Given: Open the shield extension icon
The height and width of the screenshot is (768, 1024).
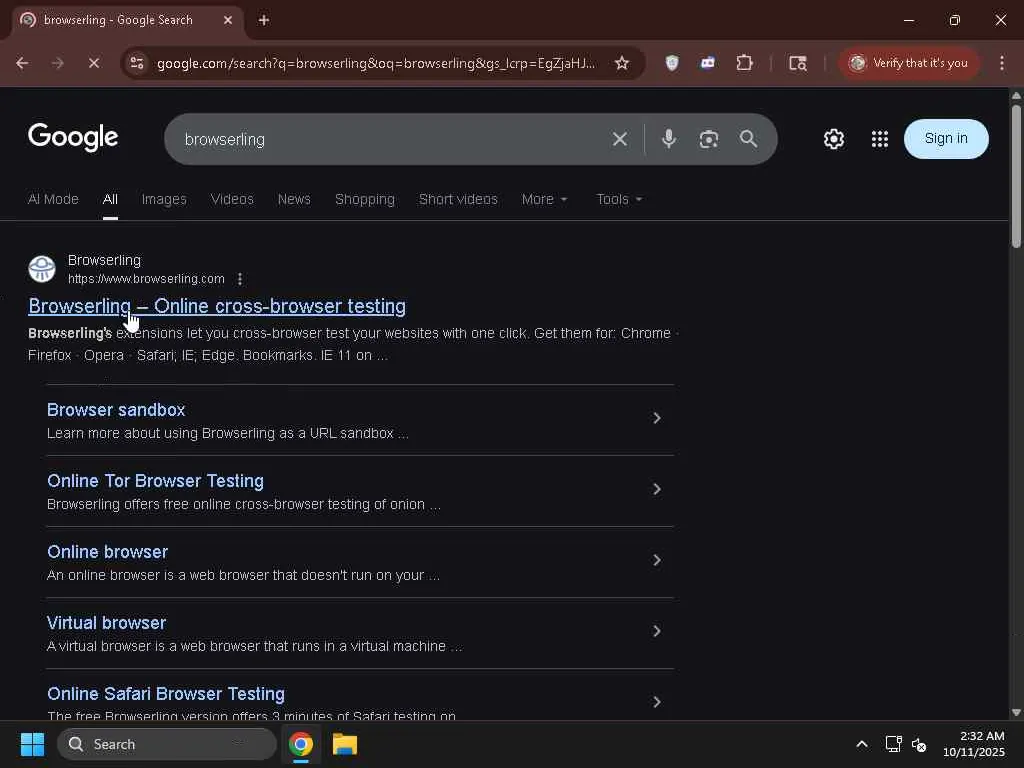Looking at the screenshot, I should pos(672,63).
